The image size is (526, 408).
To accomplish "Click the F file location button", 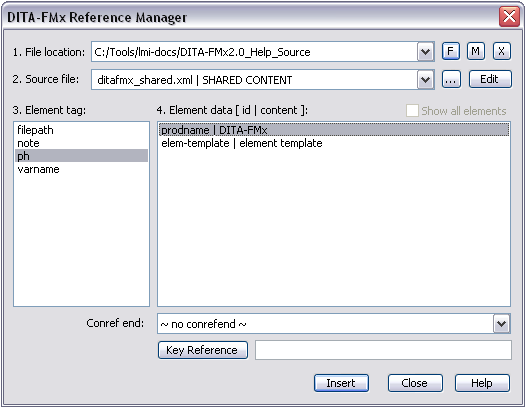I will (451, 52).
